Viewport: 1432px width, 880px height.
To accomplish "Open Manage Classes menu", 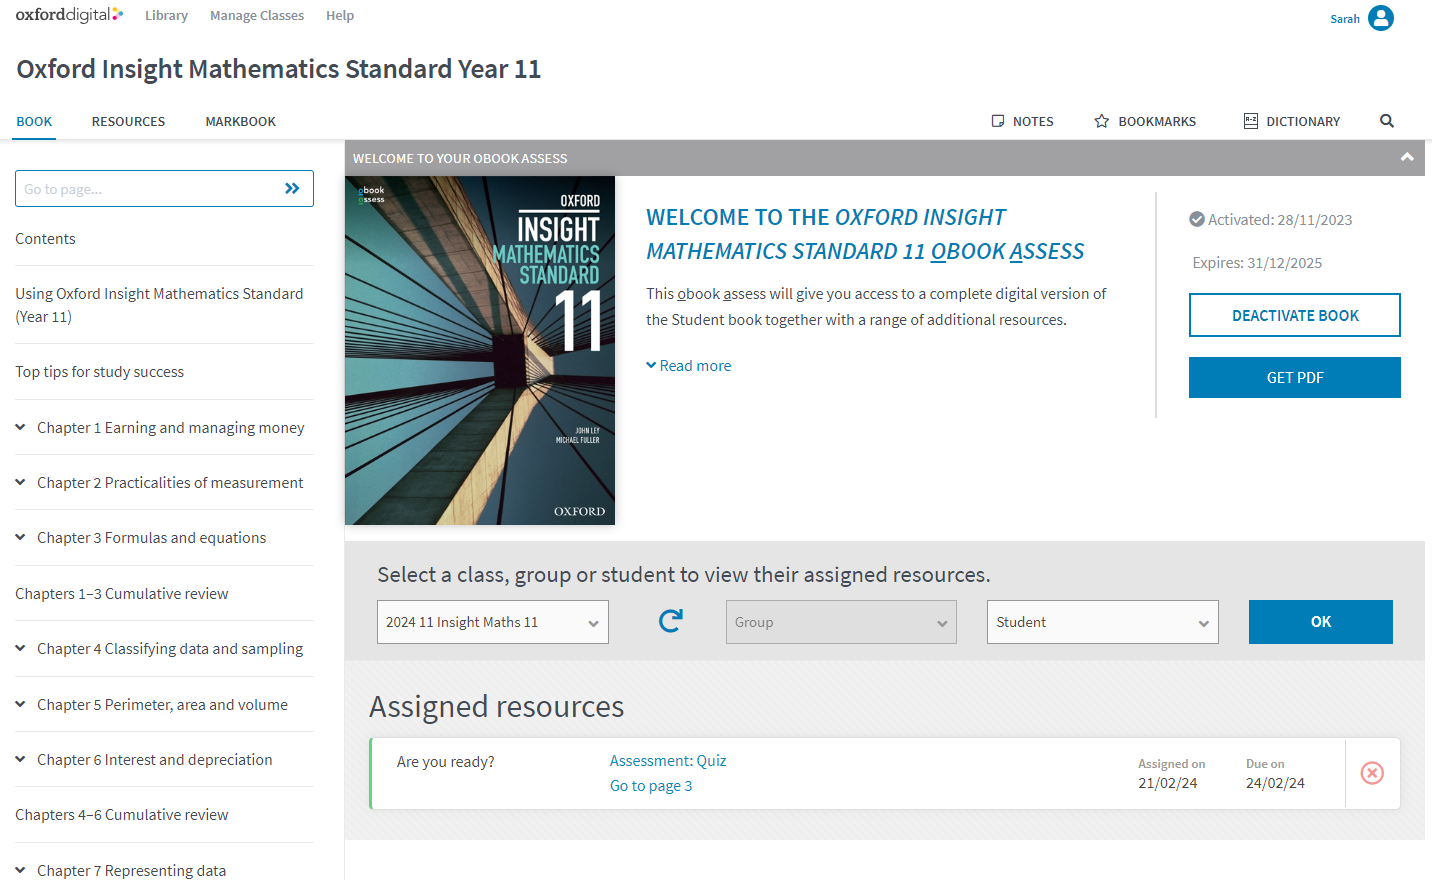I will (257, 15).
